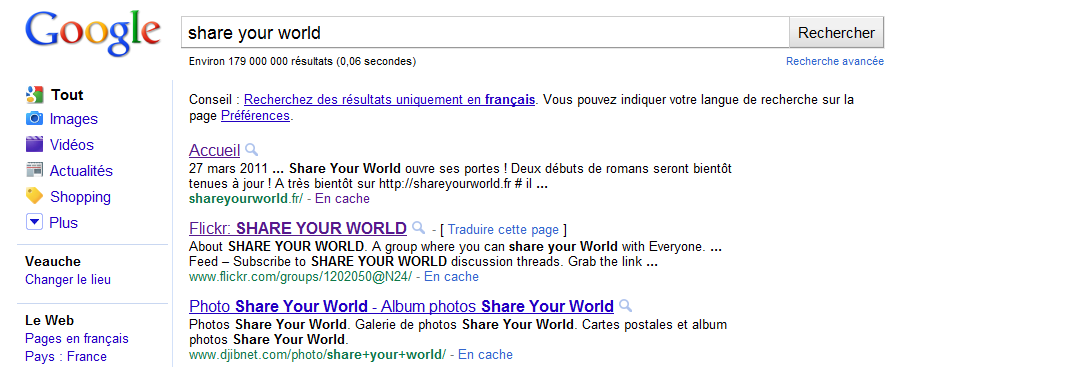This screenshot has width=1068, height=367.
Task: Click Traduire cette page link
Action: tap(503, 229)
